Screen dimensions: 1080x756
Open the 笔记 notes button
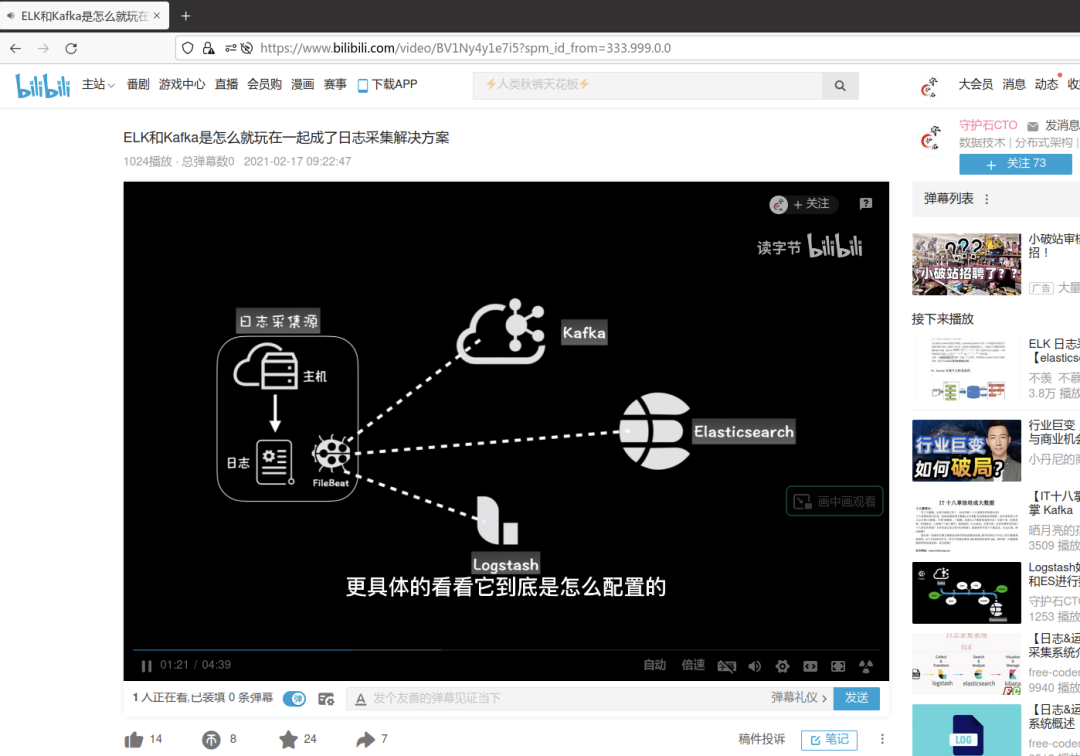[x=829, y=739]
